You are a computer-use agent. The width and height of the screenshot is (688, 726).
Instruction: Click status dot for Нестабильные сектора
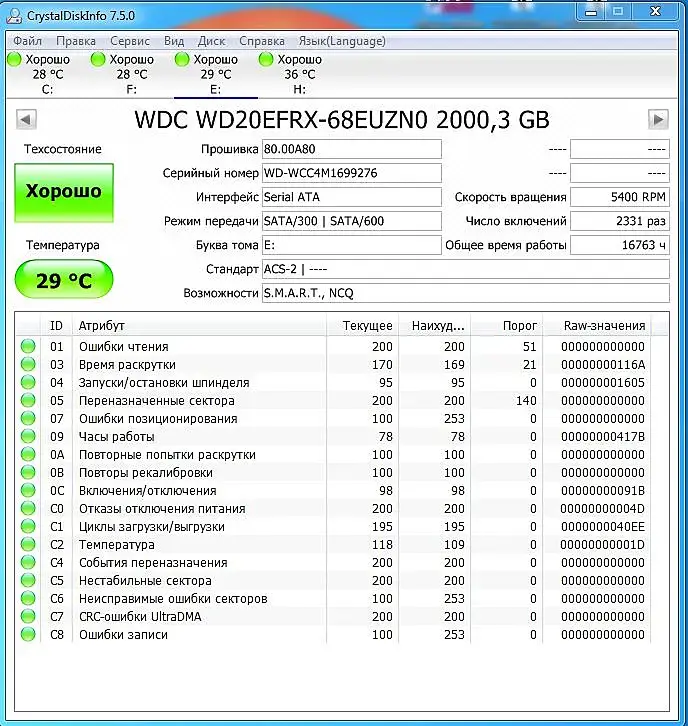(x=28, y=580)
